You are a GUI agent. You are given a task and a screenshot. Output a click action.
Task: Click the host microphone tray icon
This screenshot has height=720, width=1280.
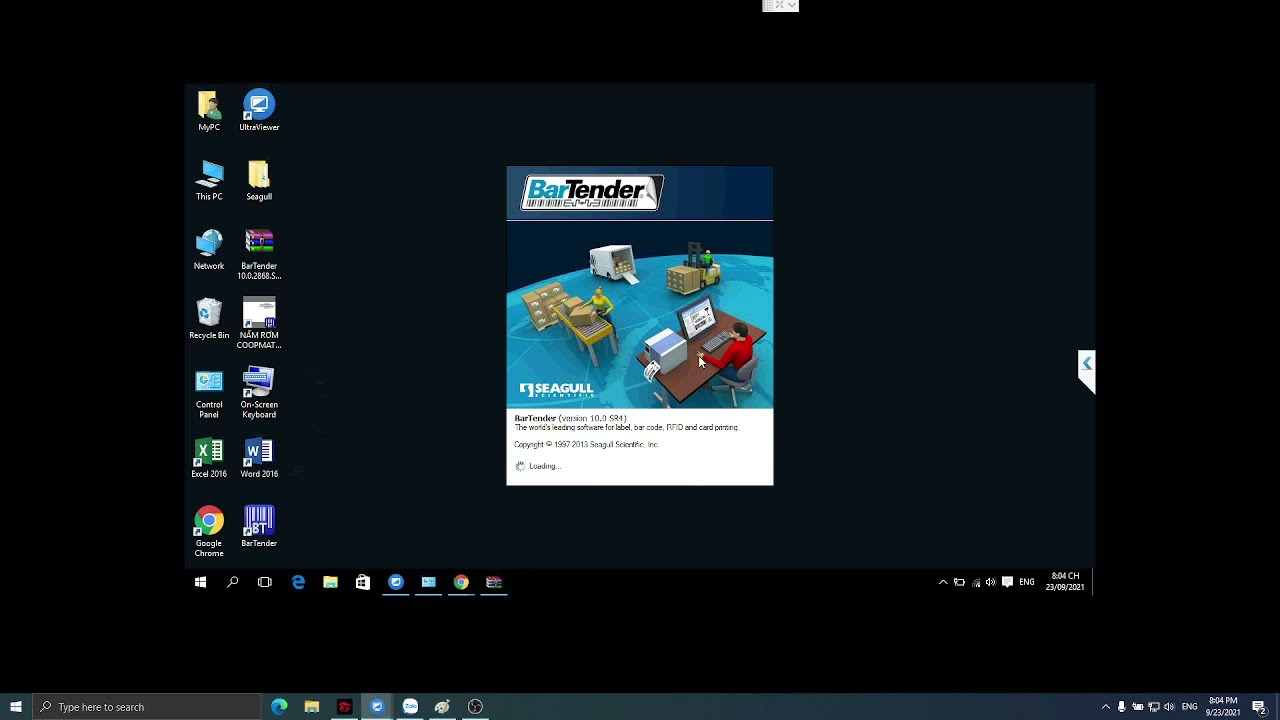coord(1121,707)
